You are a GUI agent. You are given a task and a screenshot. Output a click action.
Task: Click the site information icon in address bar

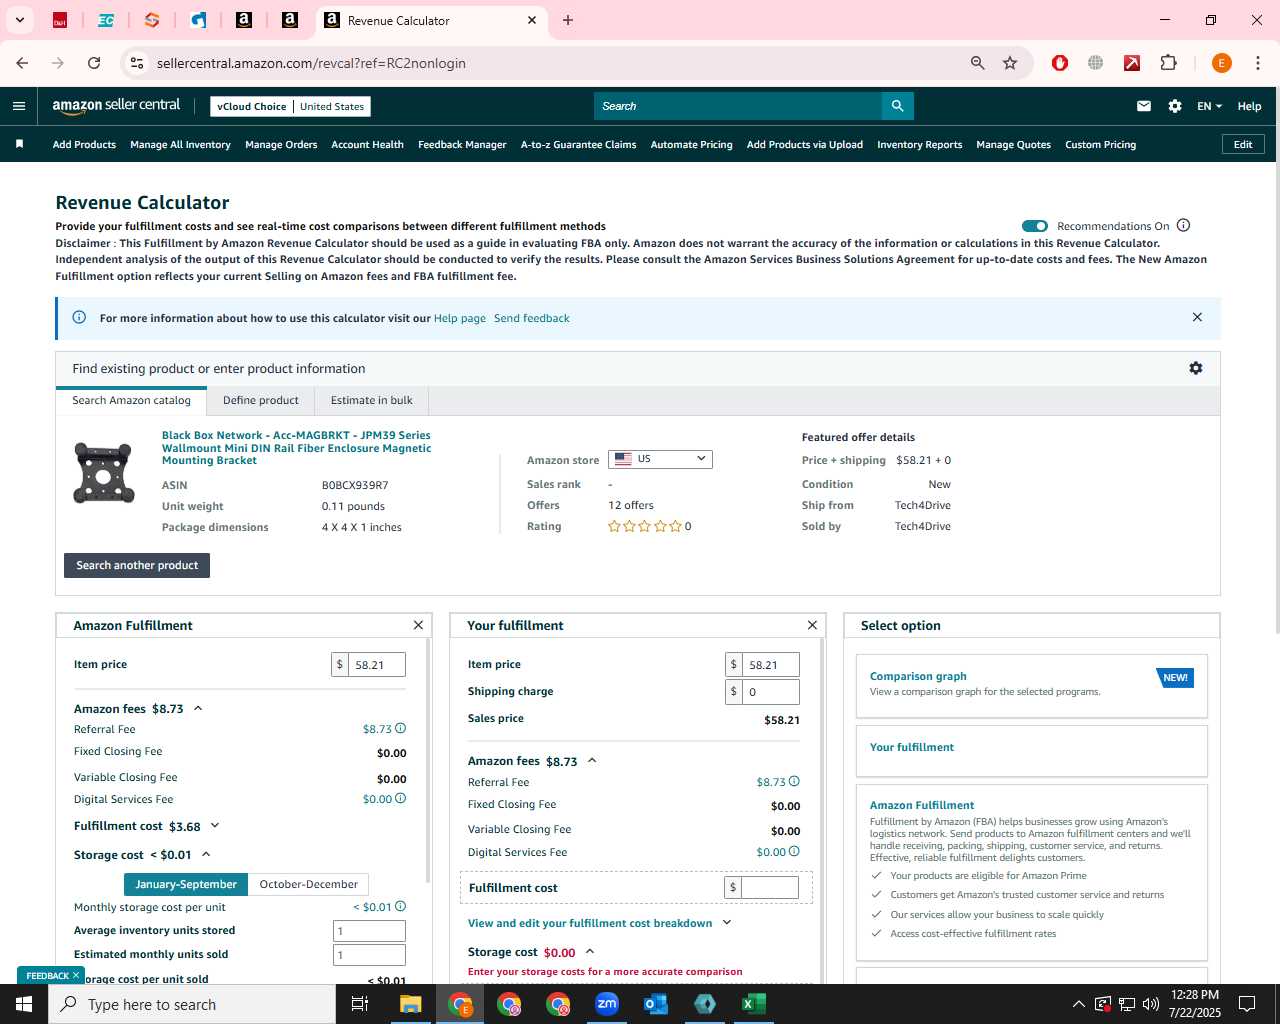pos(137,63)
